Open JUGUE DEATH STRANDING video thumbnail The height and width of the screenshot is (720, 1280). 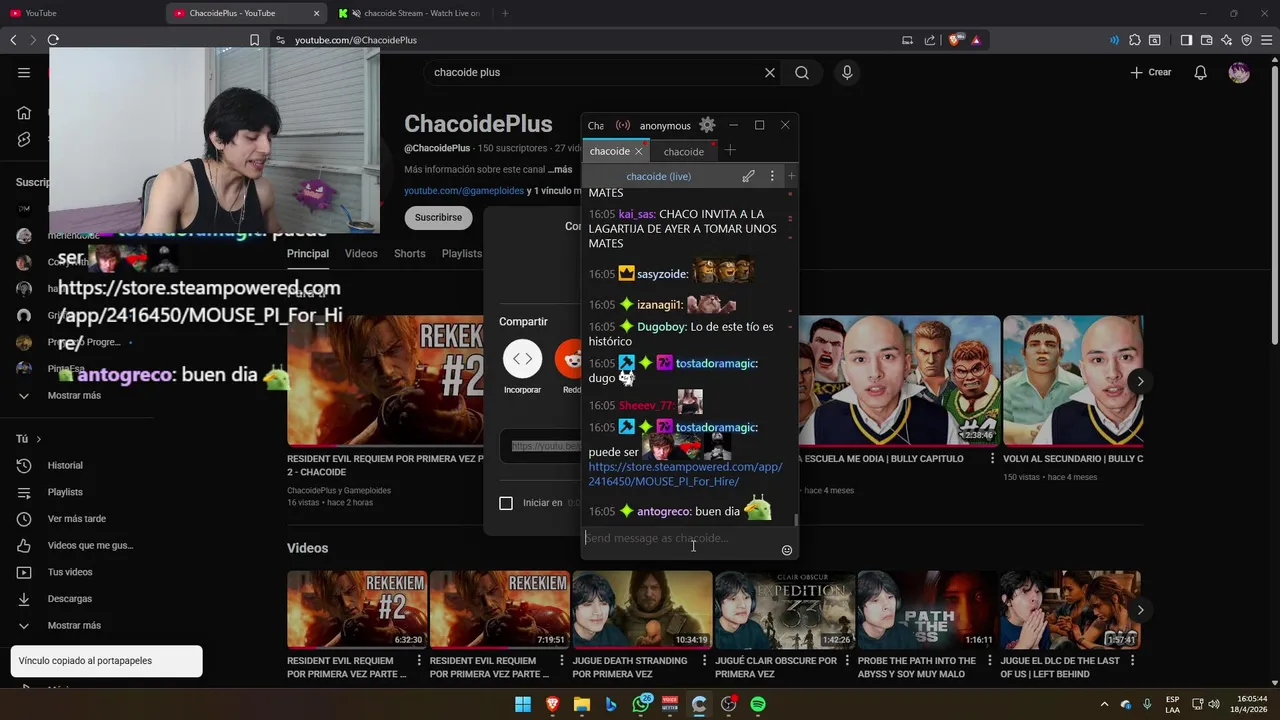coord(642,609)
